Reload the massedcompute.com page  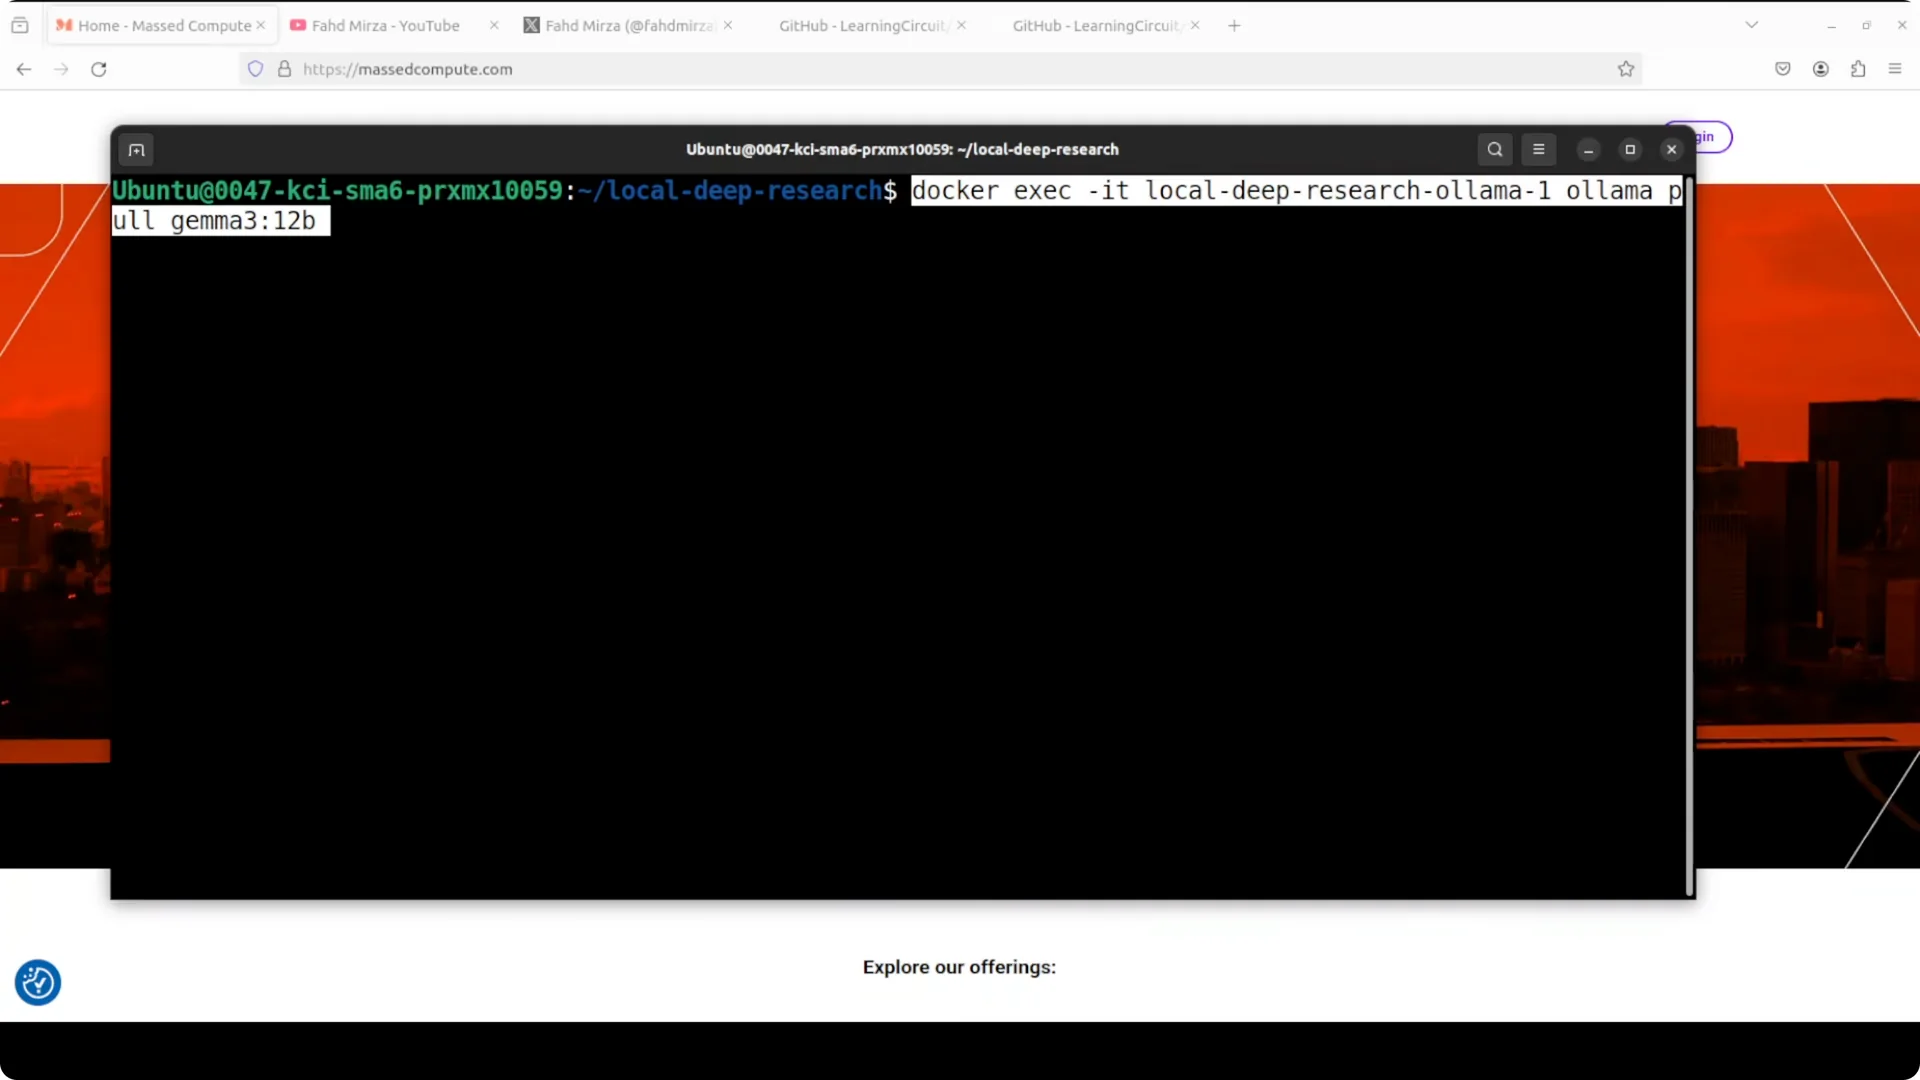pyautogui.click(x=99, y=69)
